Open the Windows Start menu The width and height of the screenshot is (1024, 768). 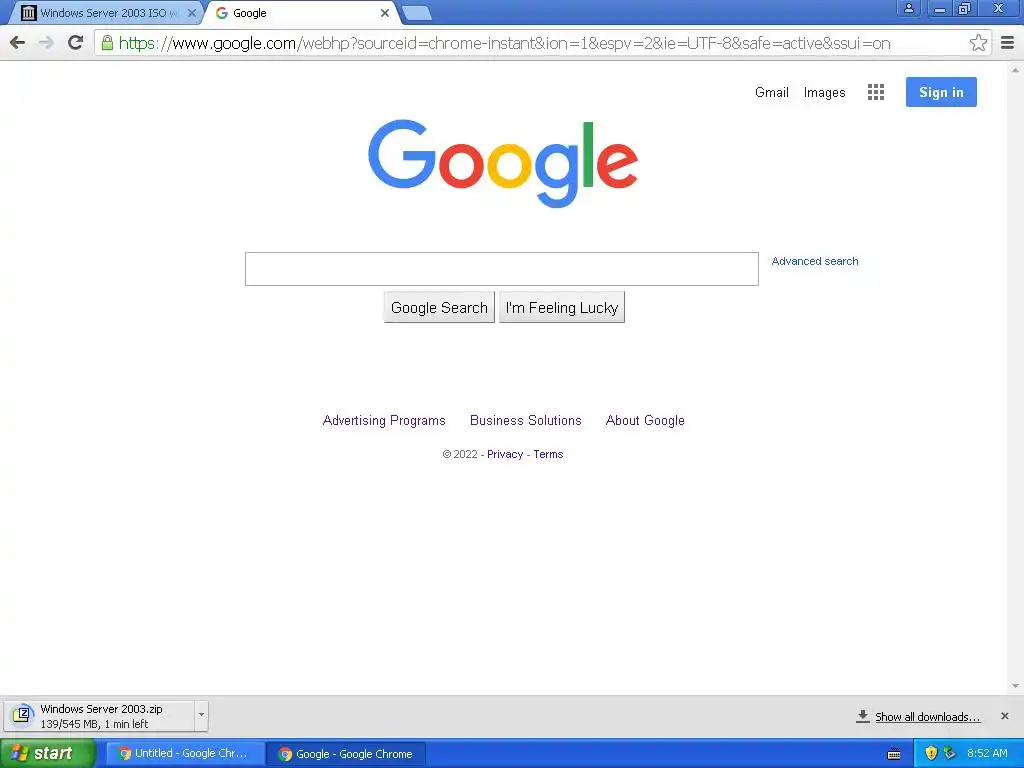coord(47,754)
